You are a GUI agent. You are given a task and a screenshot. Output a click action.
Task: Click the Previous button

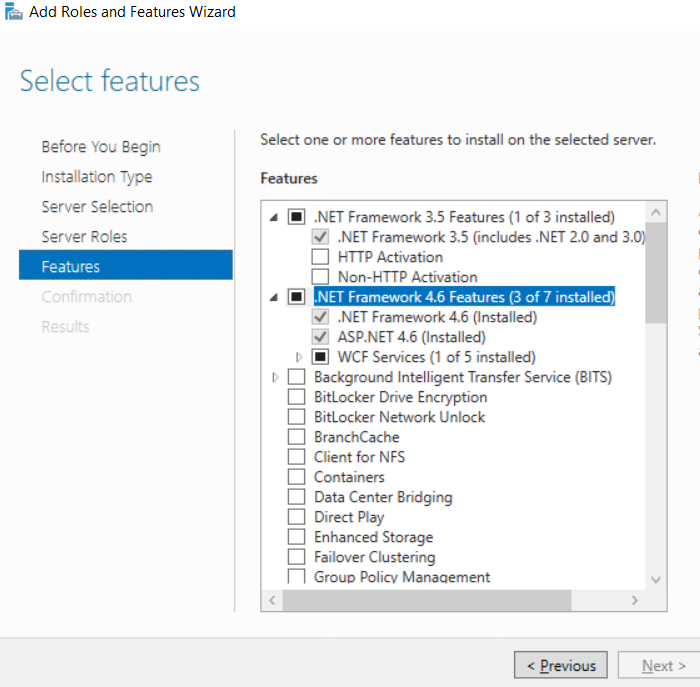561,666
